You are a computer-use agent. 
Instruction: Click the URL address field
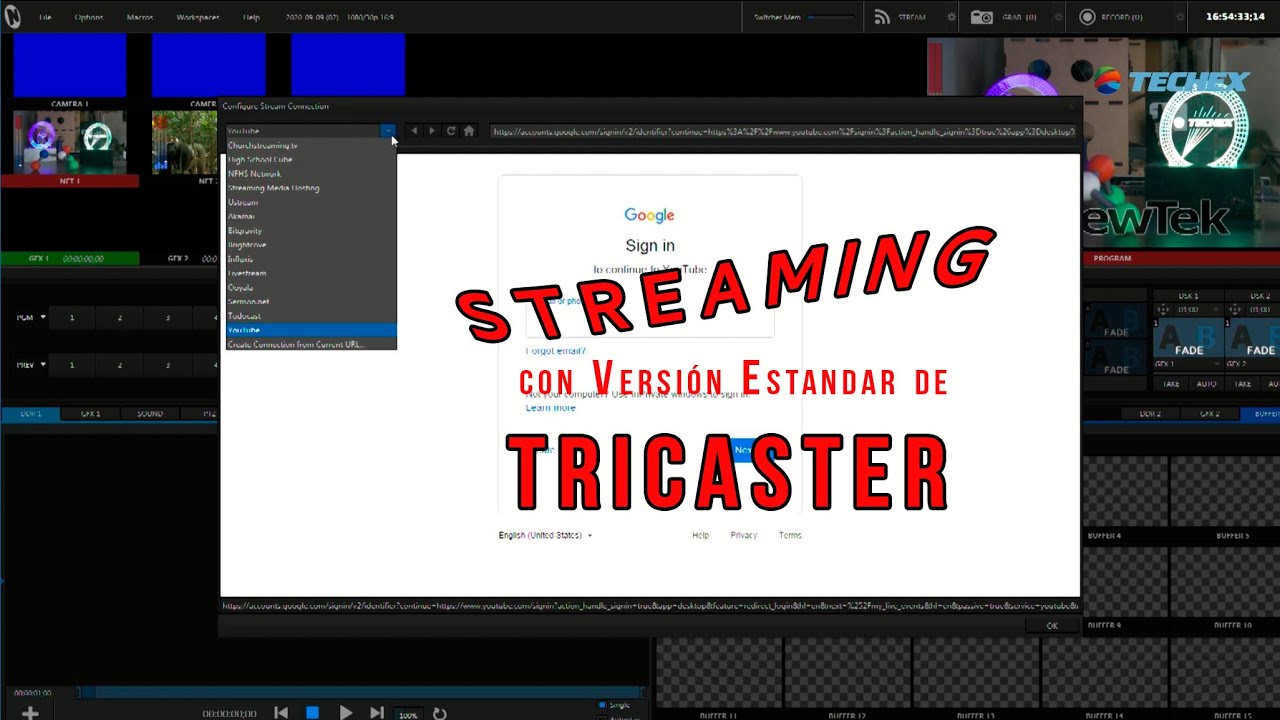(783, 131)
